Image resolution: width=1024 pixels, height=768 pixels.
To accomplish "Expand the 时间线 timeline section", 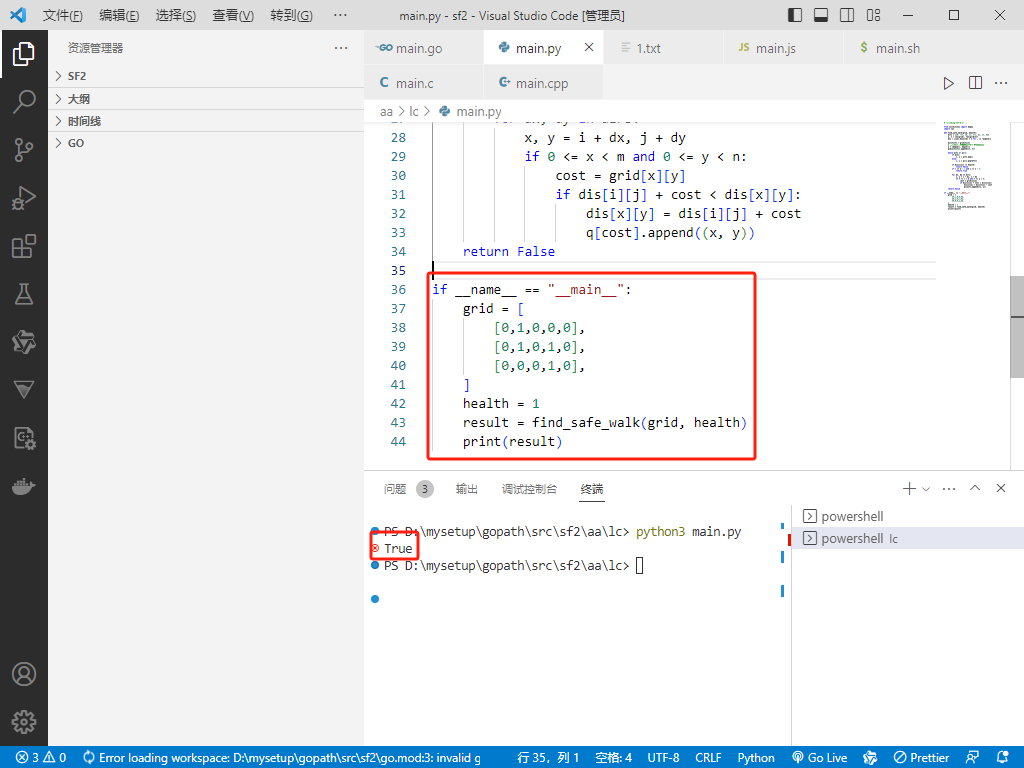I will point(206,121).
